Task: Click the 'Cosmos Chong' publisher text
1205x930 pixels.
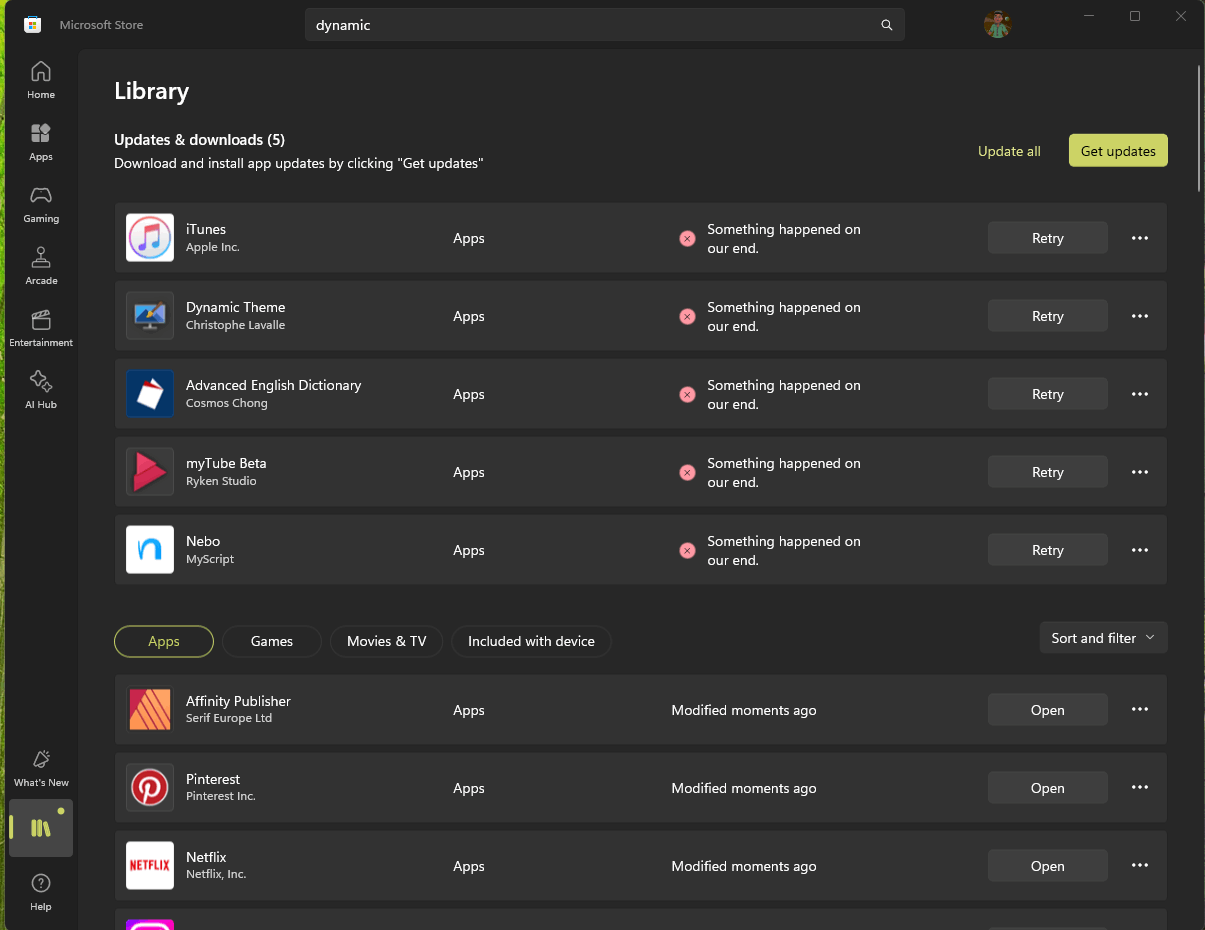Action: 227,403
